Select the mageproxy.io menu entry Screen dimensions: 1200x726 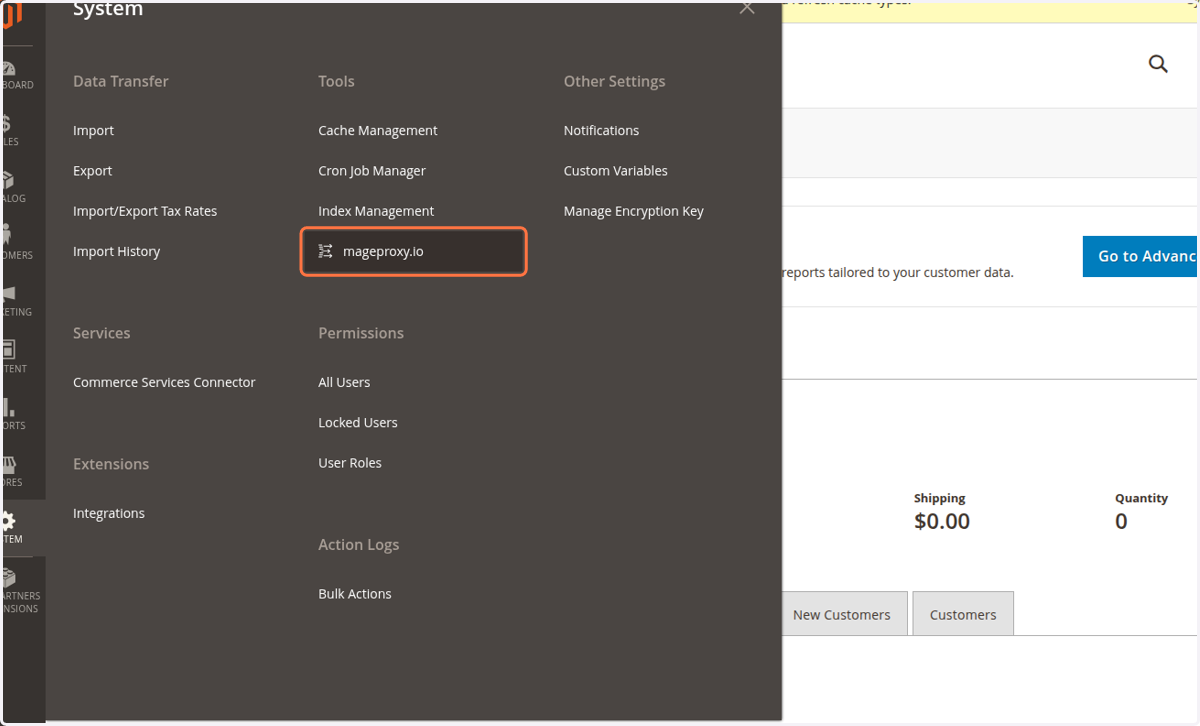(x=413, y=251)
